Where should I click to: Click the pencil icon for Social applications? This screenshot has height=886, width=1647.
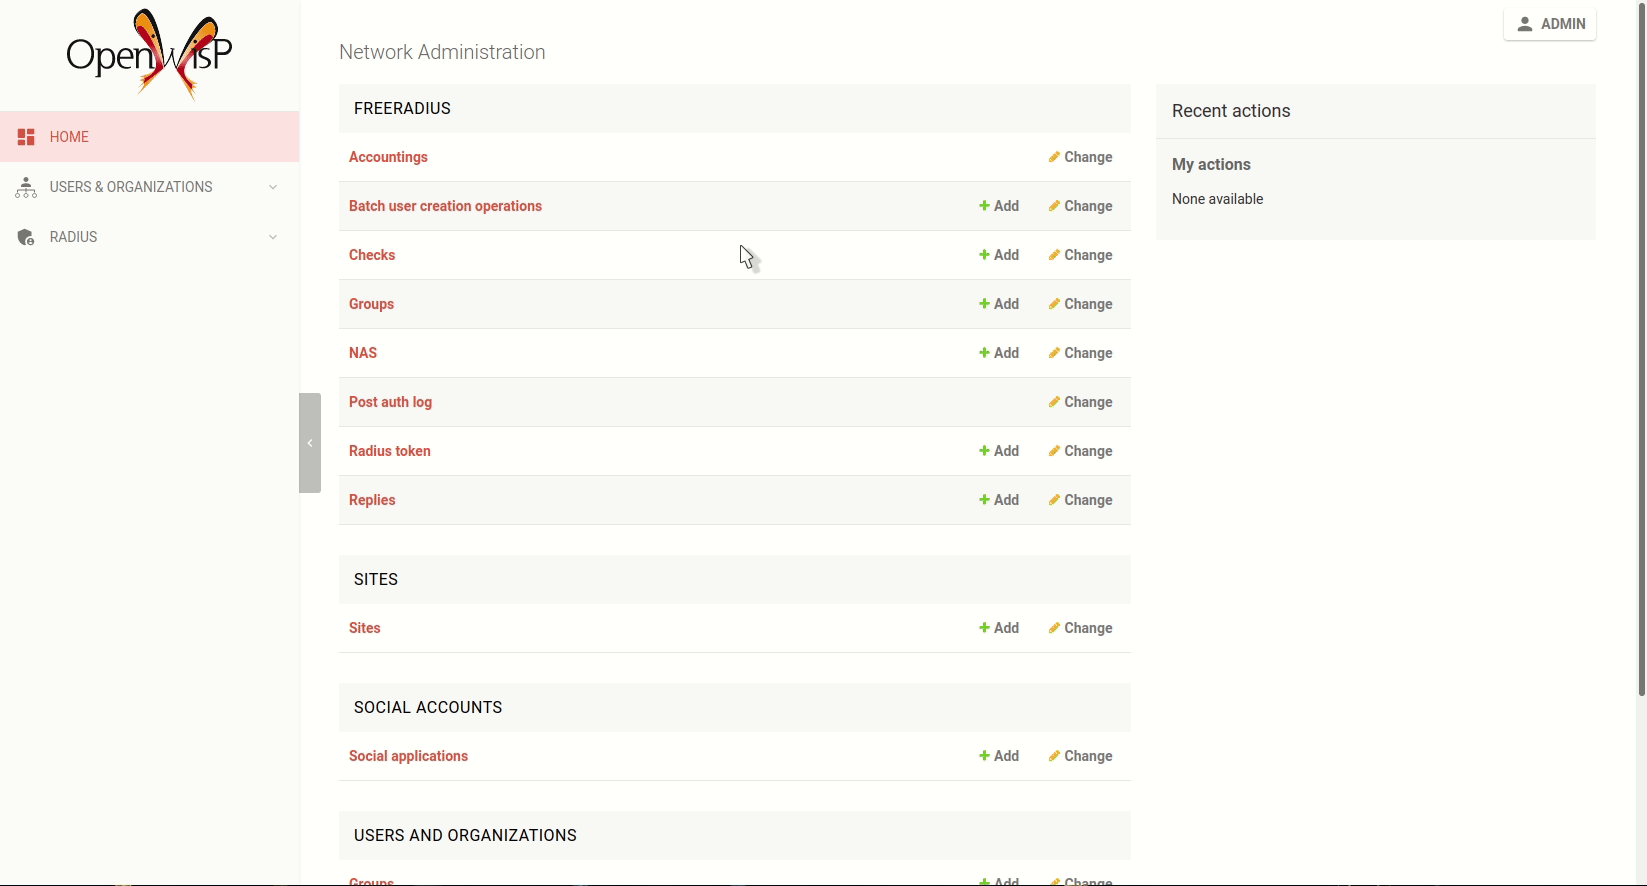(x=1054, y=756)
